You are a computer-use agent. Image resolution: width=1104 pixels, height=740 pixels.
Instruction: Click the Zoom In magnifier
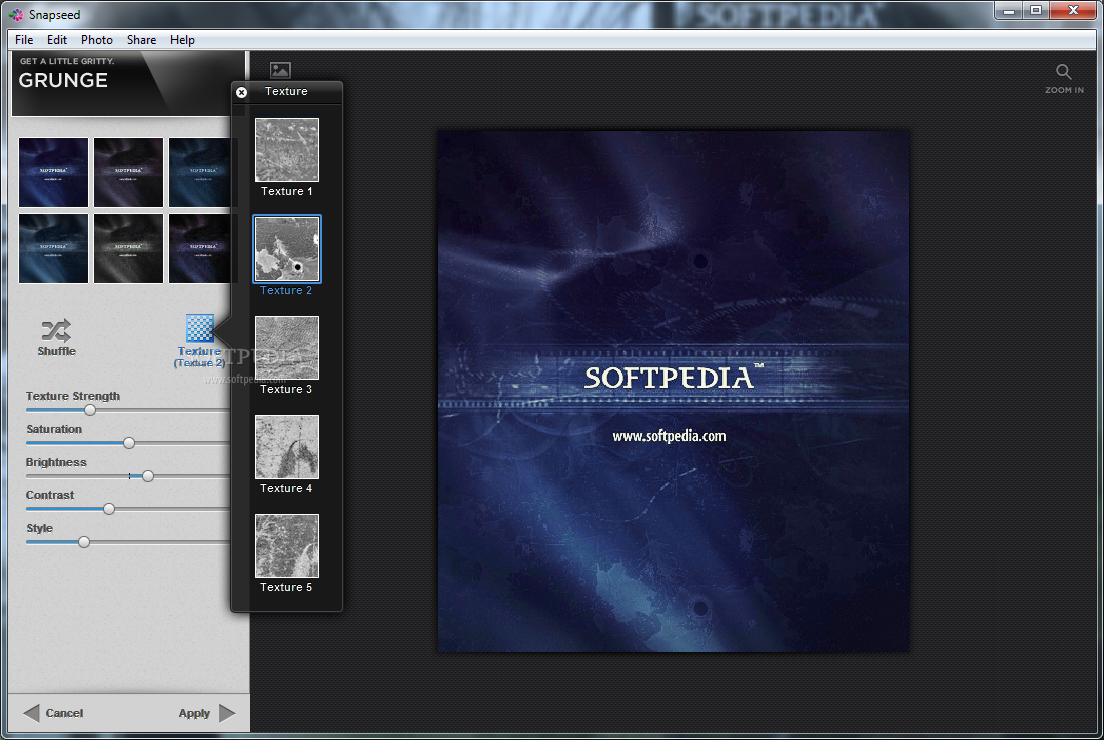tap(1063, 72)
